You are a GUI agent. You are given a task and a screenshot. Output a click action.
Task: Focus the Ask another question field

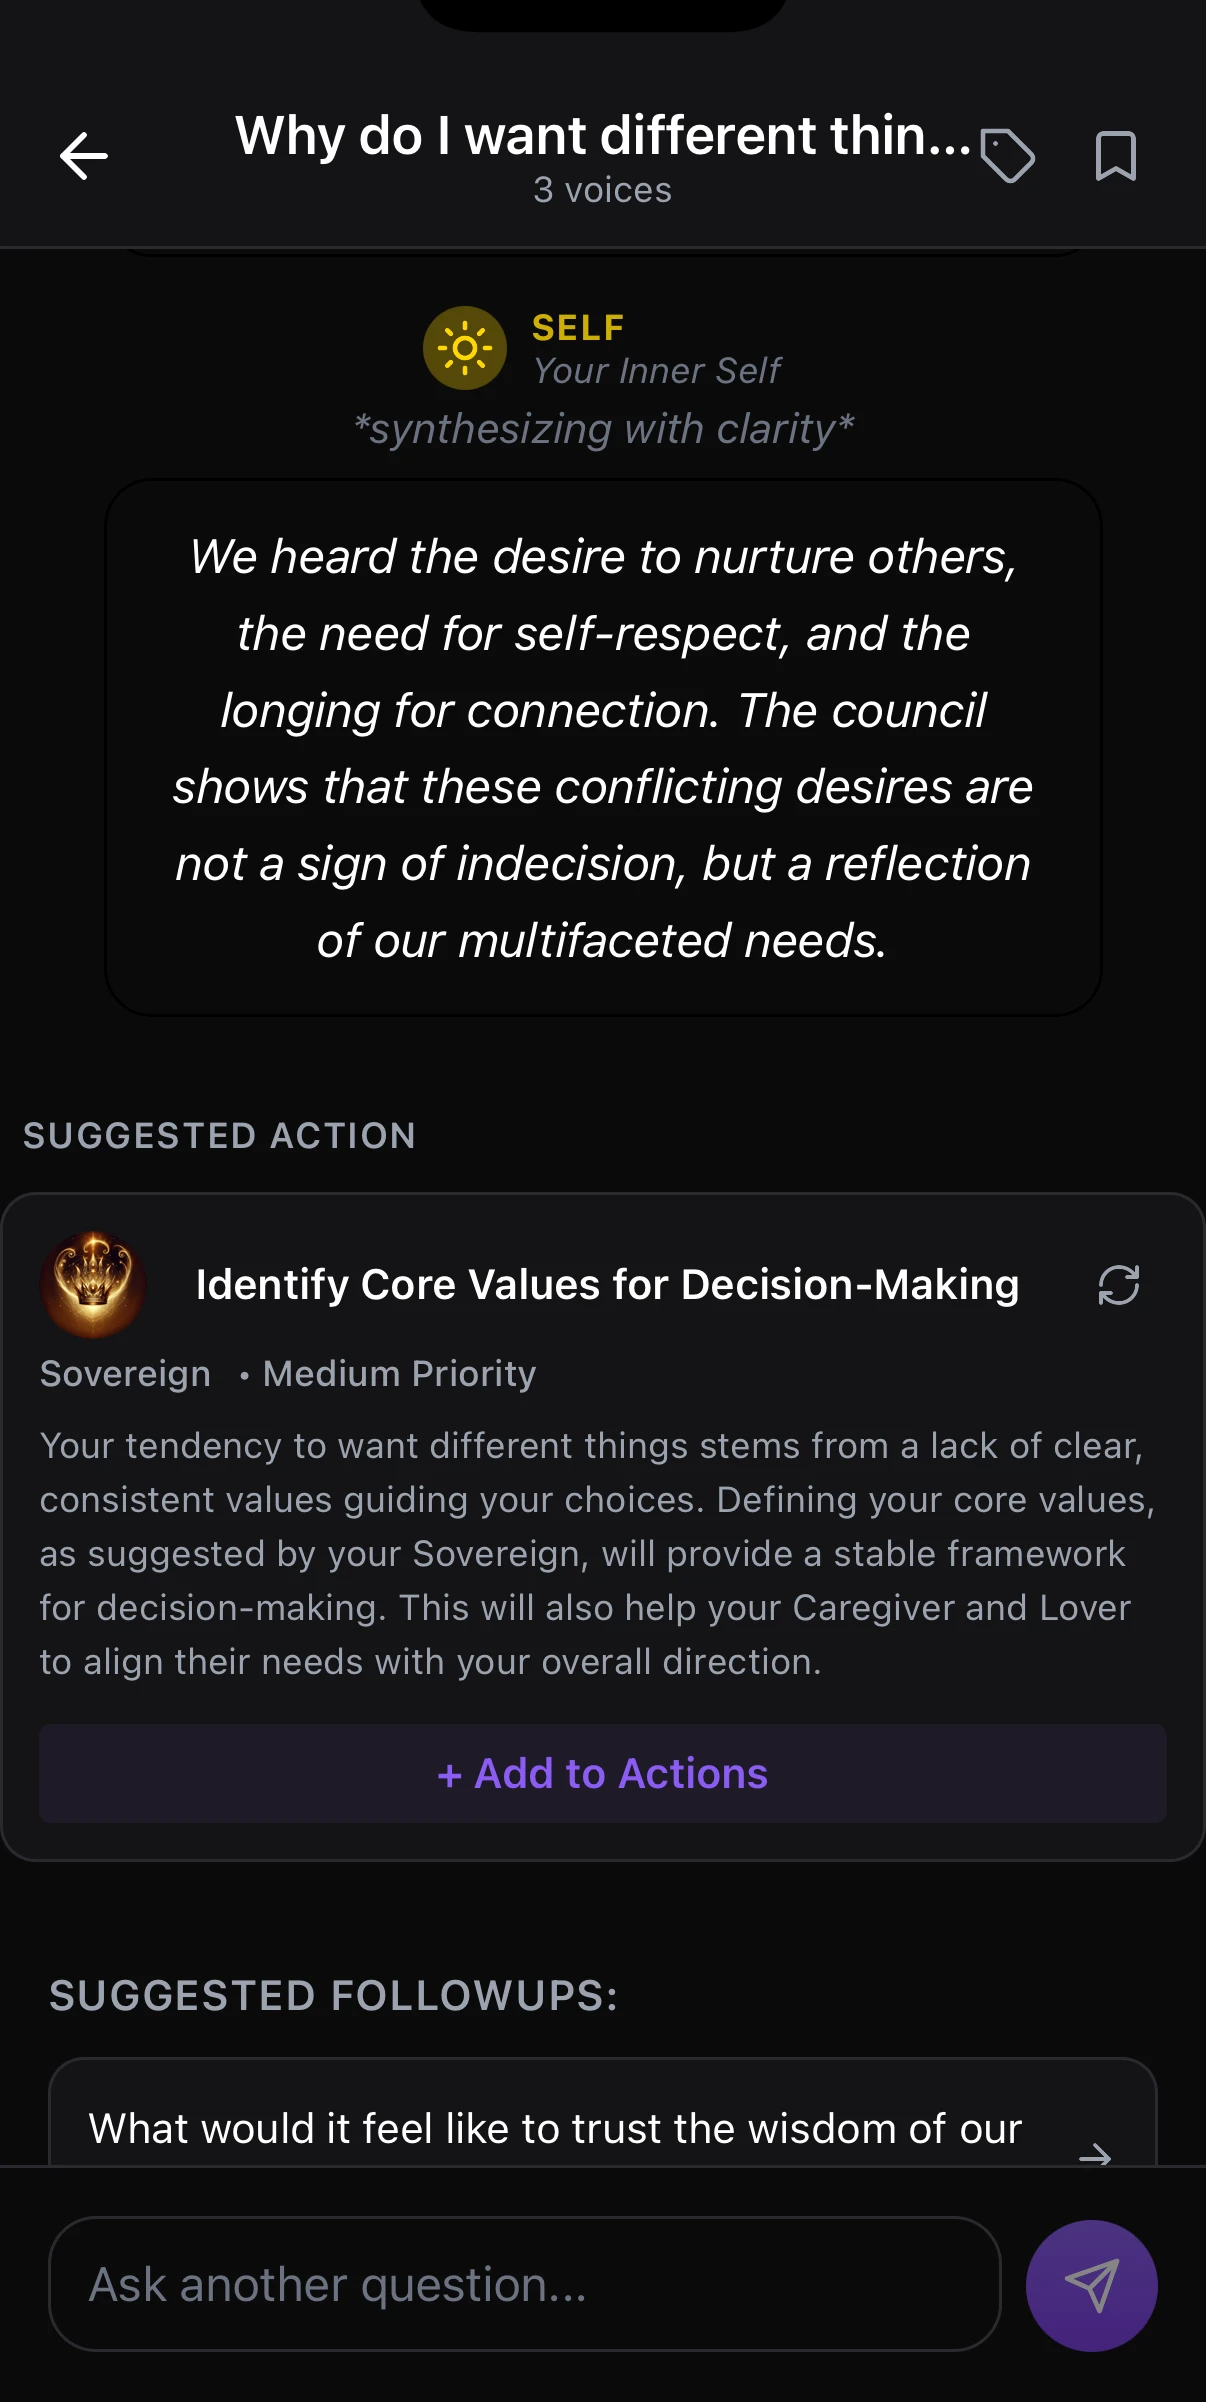[x=524, y=2285]
